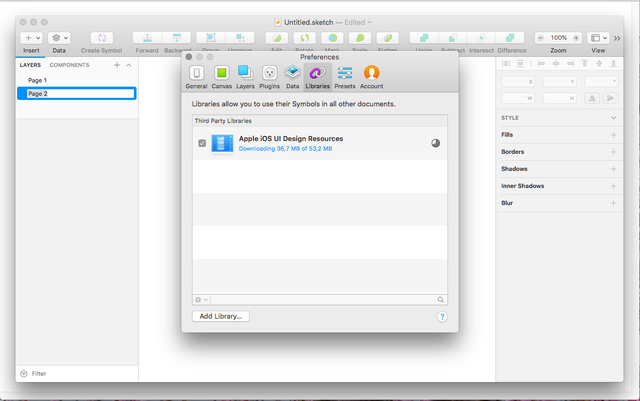The height and width of the screenshot is (401, 640).
Task: Click the Height inspector field
Action: coord(560,98)
